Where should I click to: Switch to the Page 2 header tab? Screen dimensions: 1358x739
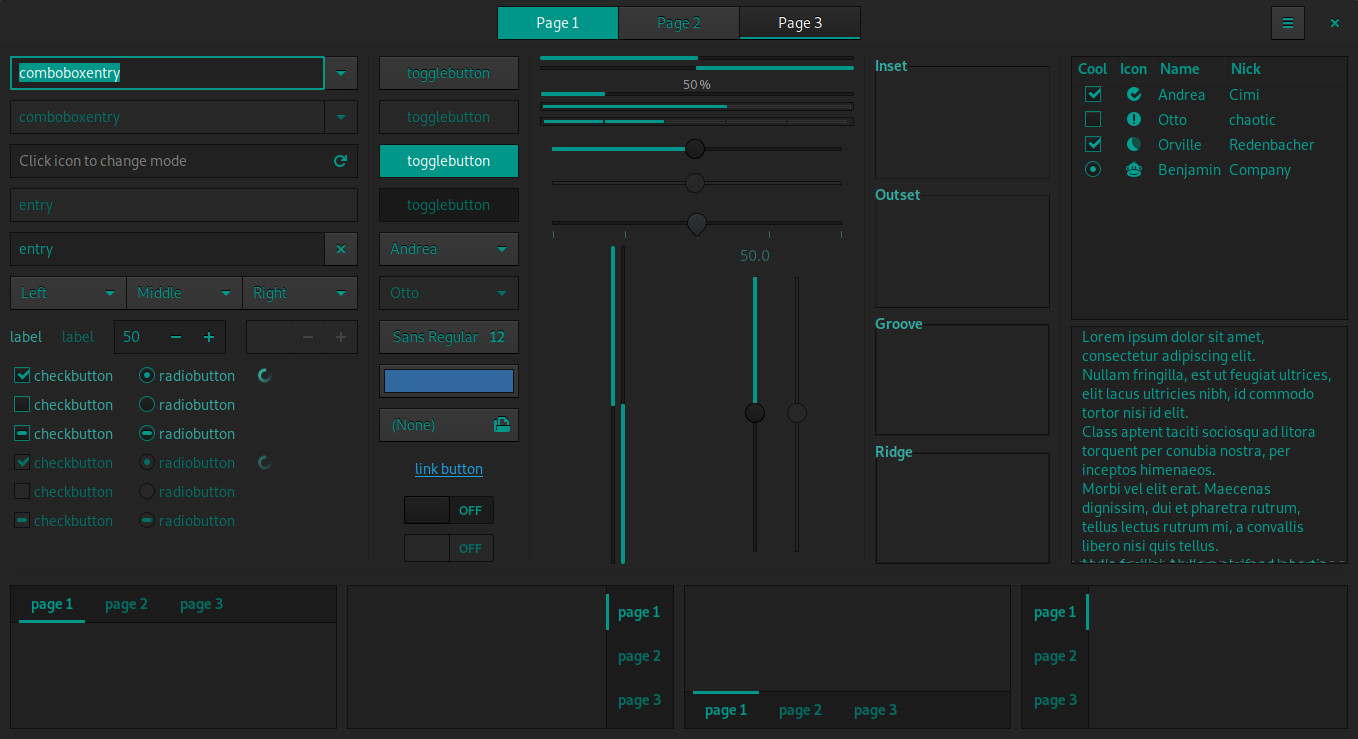tap(679, 23)
